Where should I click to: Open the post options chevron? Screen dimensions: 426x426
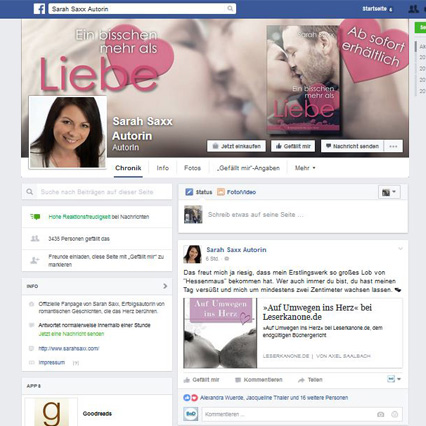tap(400, 249)
